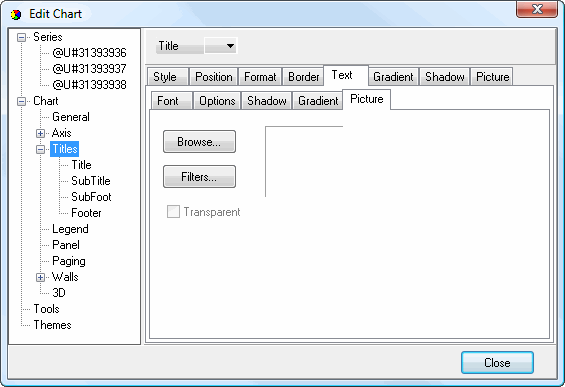The width and height of the screenshot is (565, 387).
Task: Collapse the Chart tree node
Action: click(22, 101)
